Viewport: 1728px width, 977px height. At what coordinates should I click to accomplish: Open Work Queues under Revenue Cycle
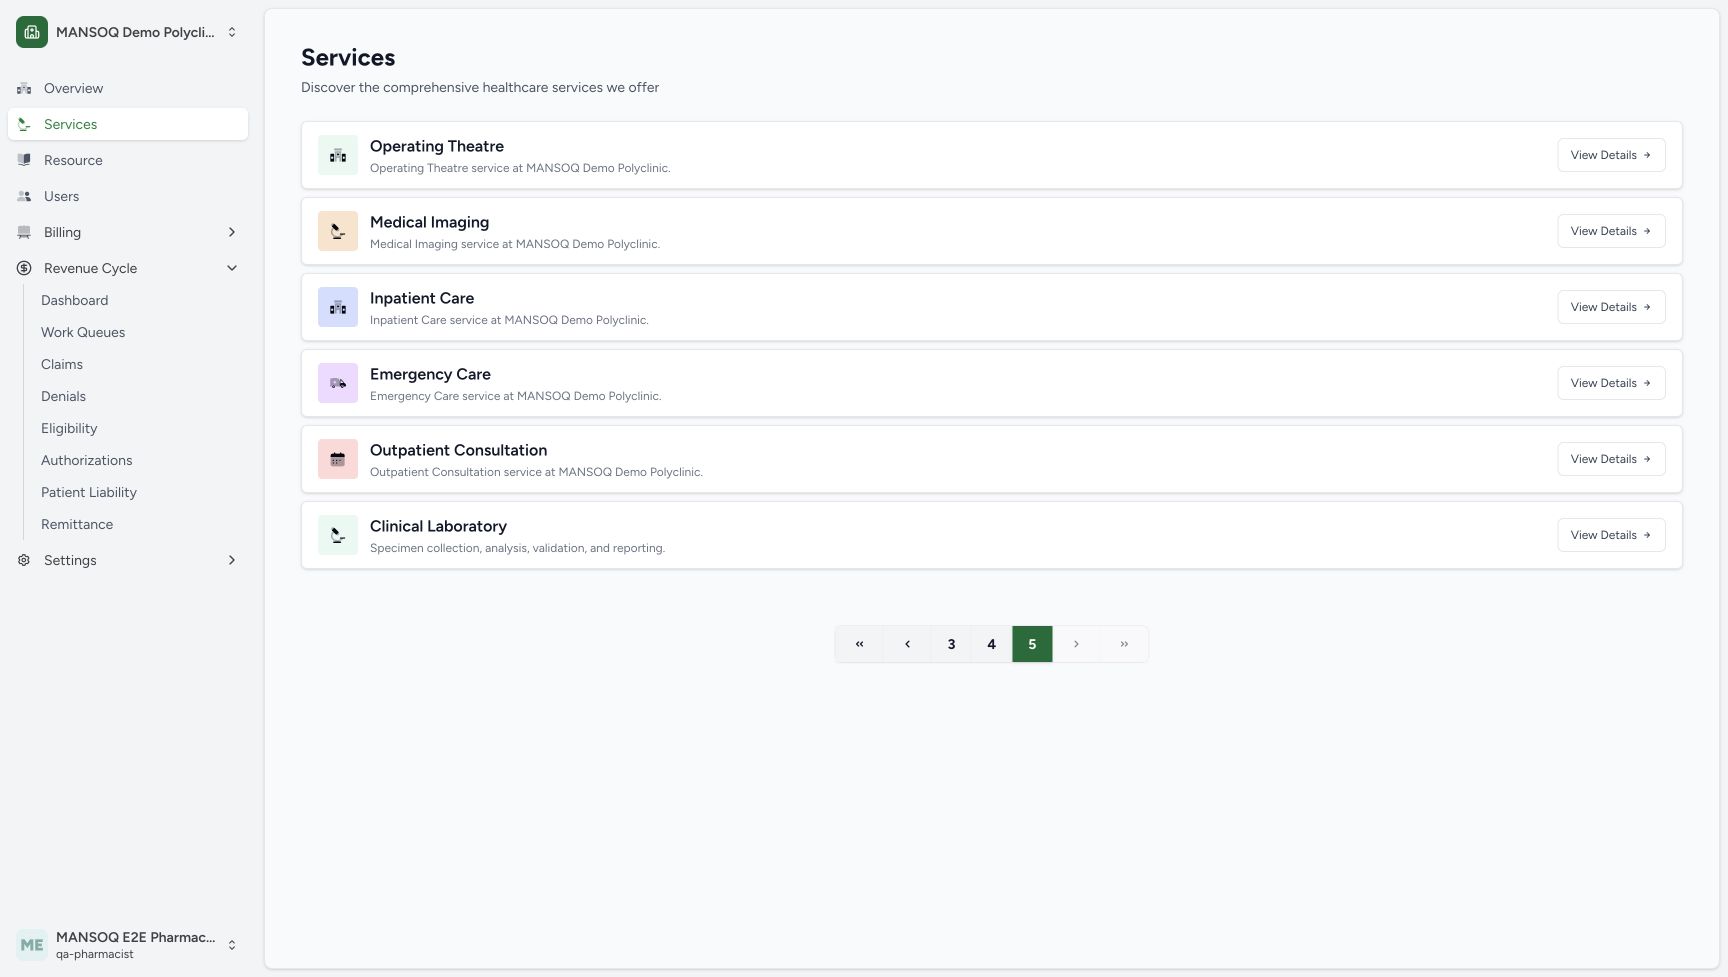pos(83,332)
